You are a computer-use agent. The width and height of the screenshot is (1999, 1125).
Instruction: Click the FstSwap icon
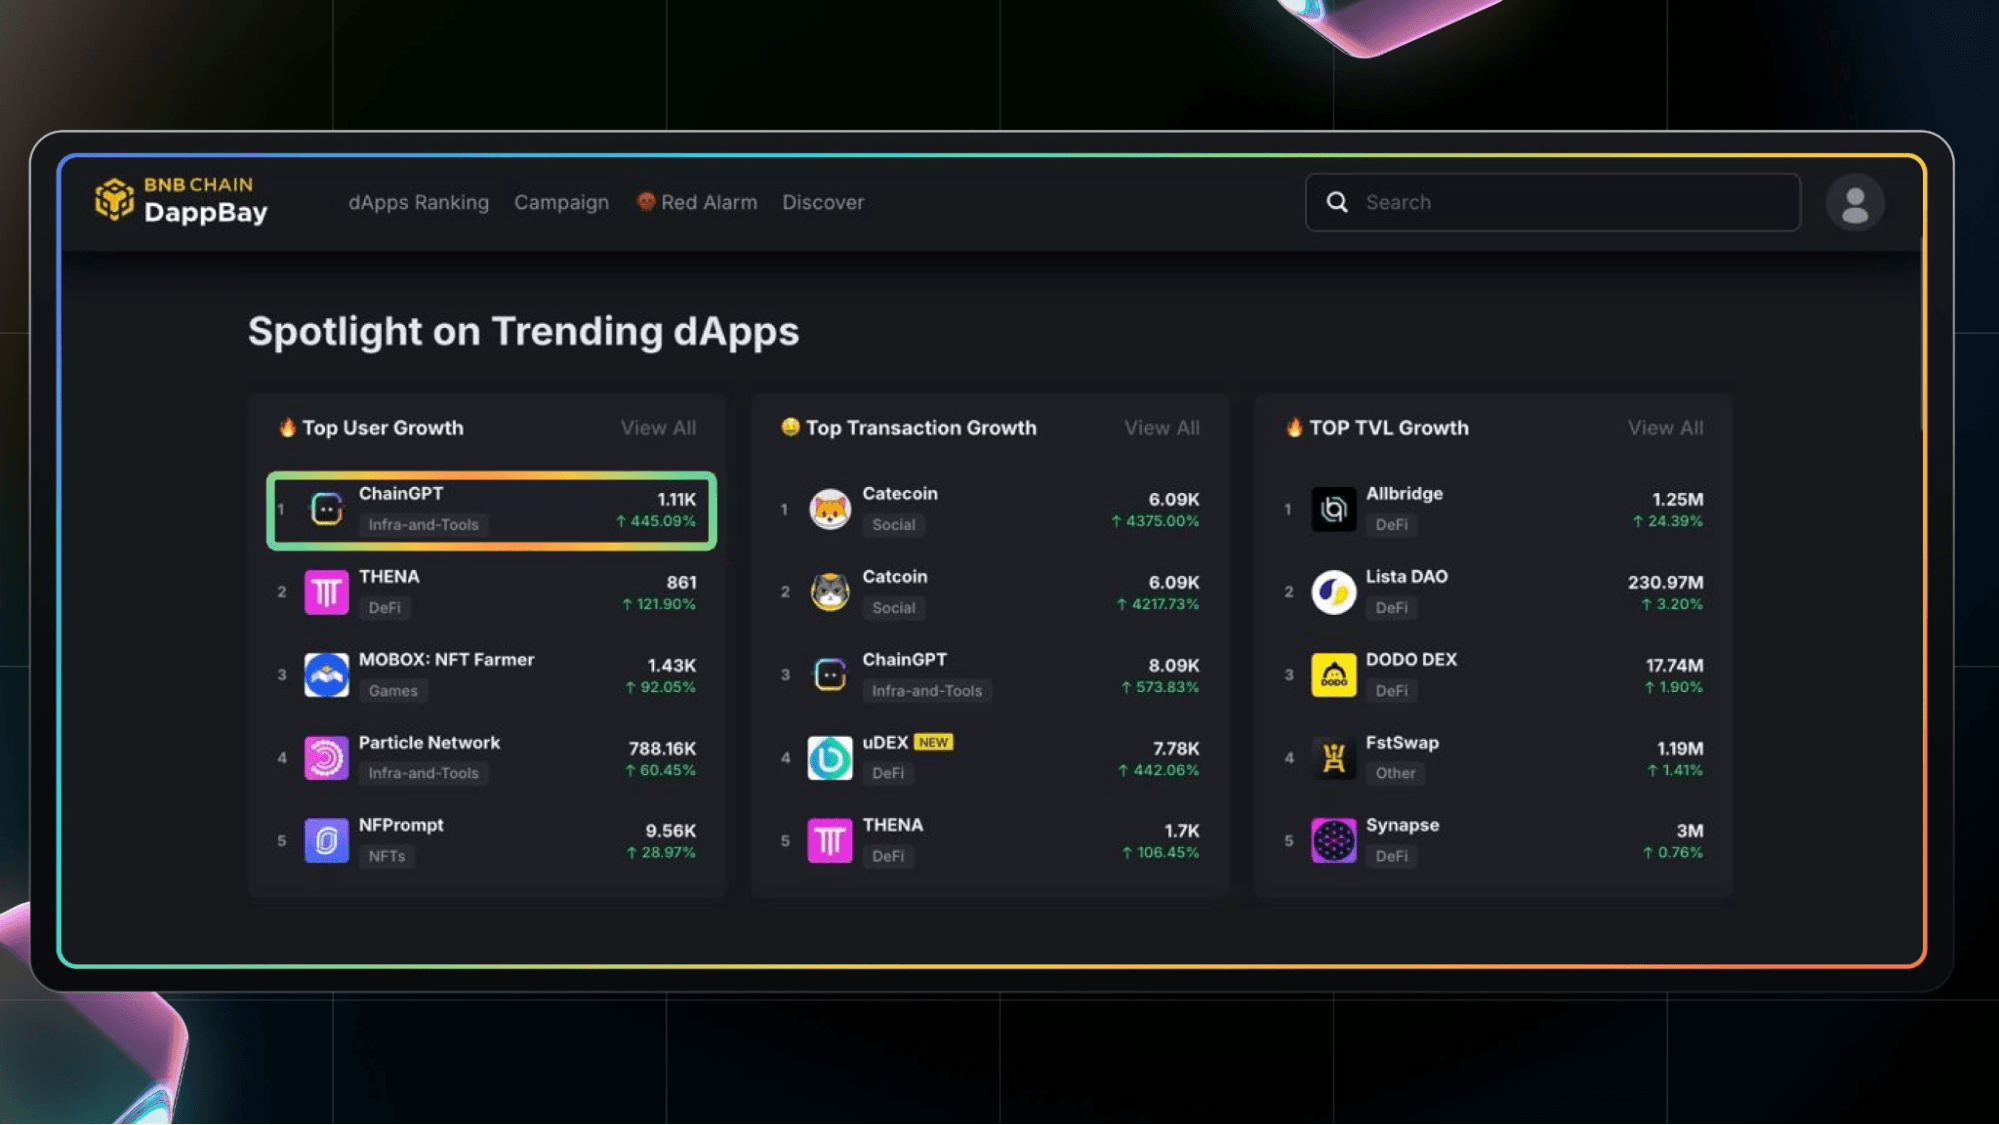[1333, 758]
